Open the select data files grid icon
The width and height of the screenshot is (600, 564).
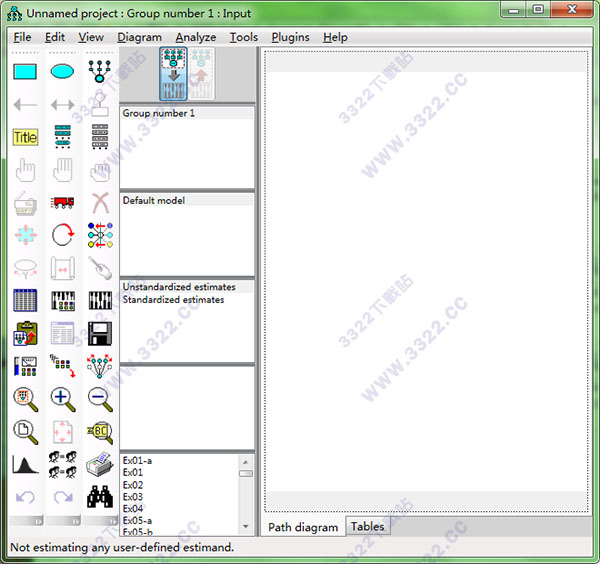click(25, 300)
